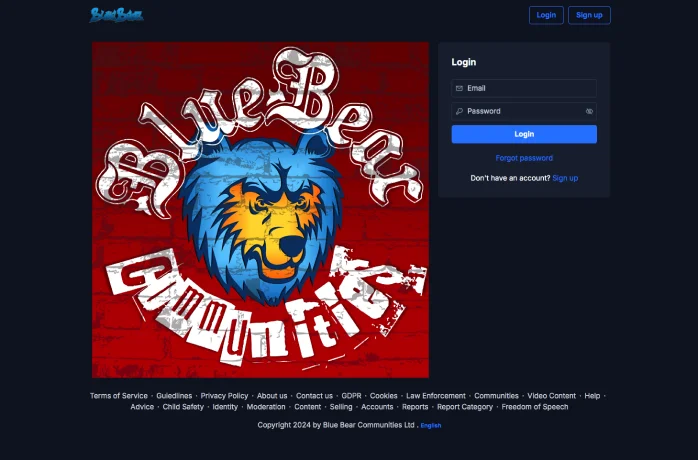Go to the GDPR footer link
The height and width of the screenshot is (460, 698).
click(x=351, y=396)
